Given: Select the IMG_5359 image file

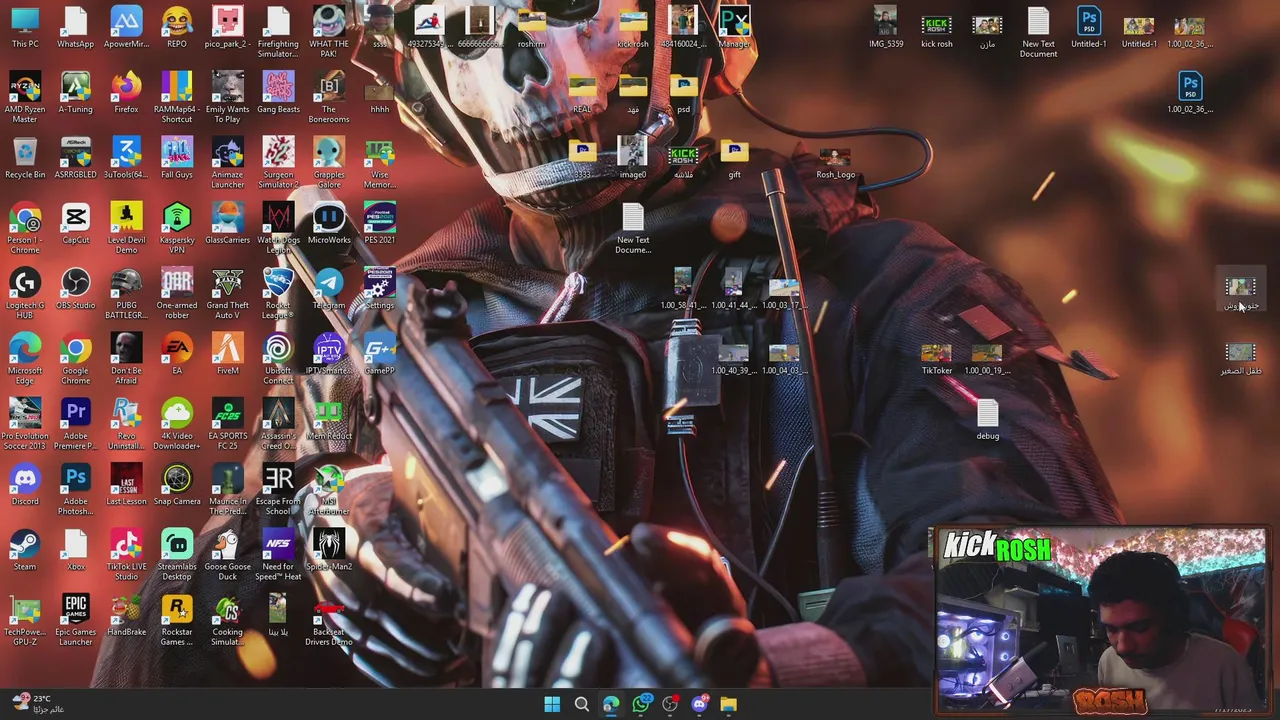Looking at the screenshot, I should pos(885,28).
